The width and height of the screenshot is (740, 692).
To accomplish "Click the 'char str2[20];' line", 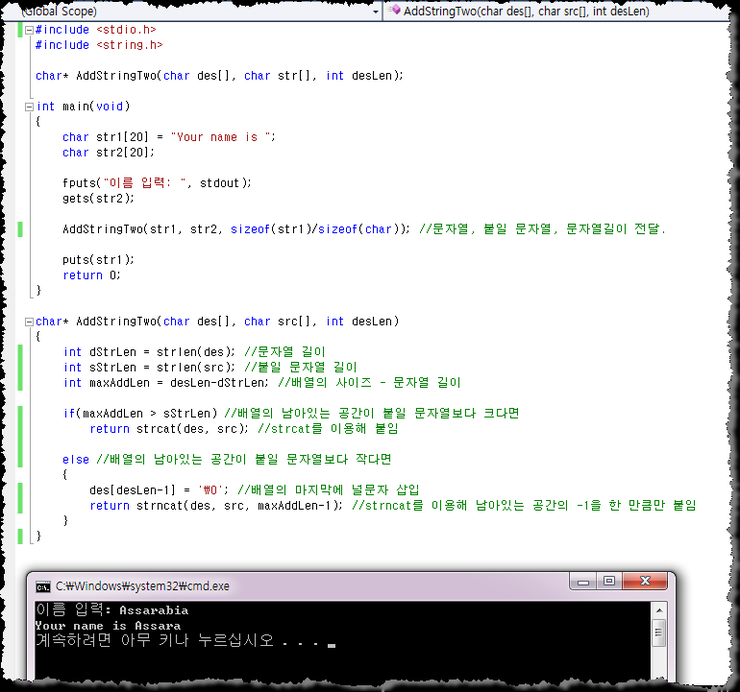I will pos(109,152).
